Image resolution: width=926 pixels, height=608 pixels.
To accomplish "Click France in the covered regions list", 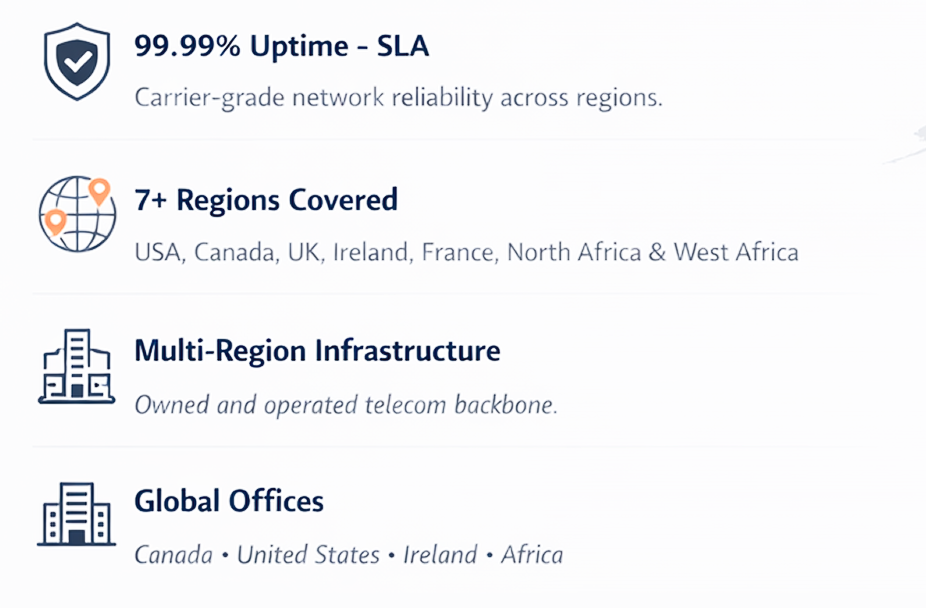I will pyautogui.click(x=457, y=252).
